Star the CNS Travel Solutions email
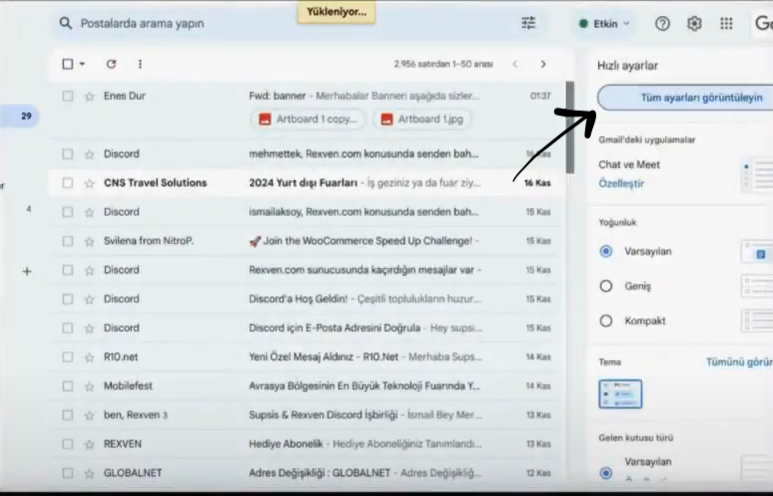The height and width of the screenshot is (496, 773). click(89, 183)
